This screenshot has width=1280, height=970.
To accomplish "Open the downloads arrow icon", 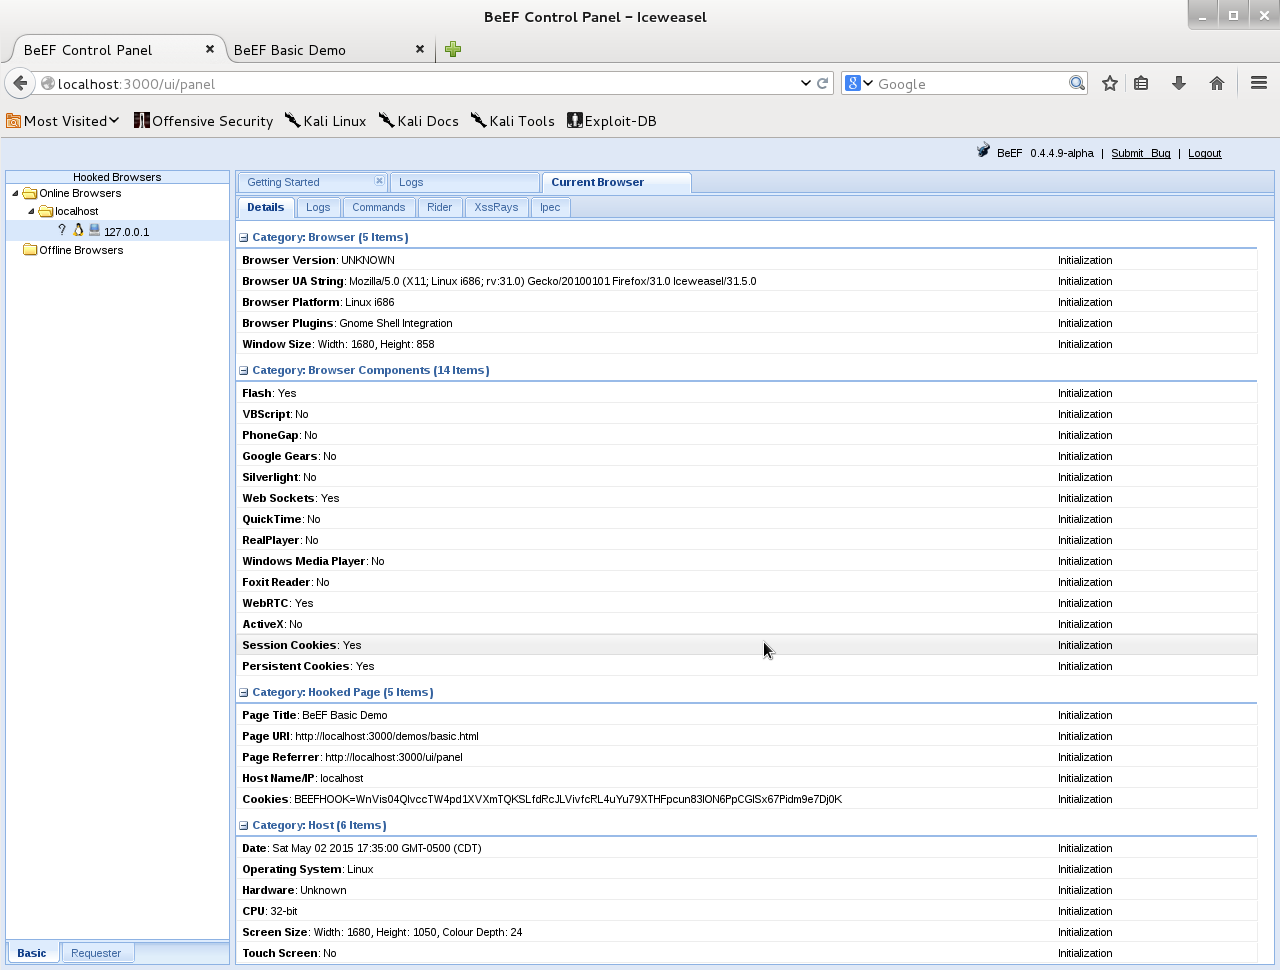I will [x=1179, y=83].
